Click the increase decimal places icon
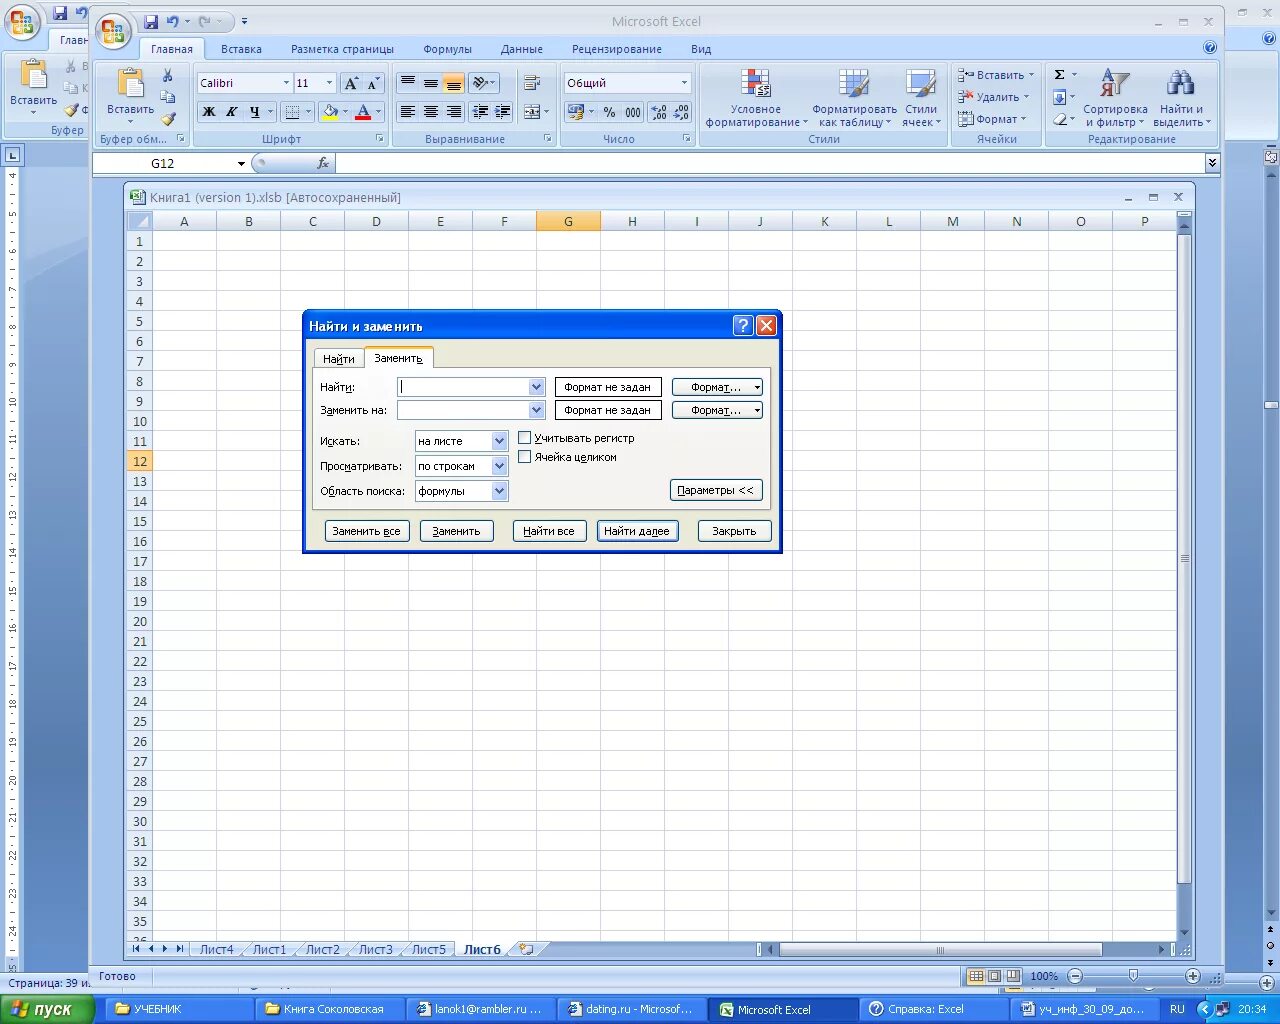The height and width of the screenshot is (1024, 1280). 659,112
